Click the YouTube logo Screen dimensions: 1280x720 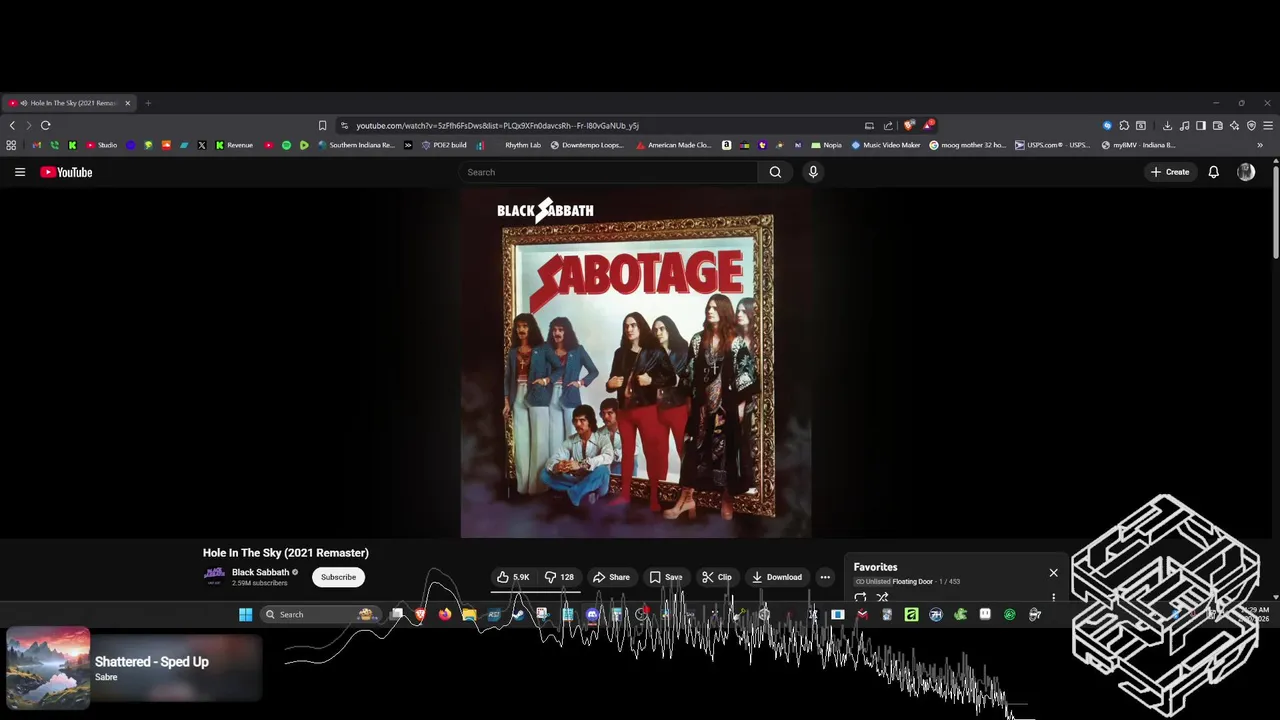[x=66, y=172]
